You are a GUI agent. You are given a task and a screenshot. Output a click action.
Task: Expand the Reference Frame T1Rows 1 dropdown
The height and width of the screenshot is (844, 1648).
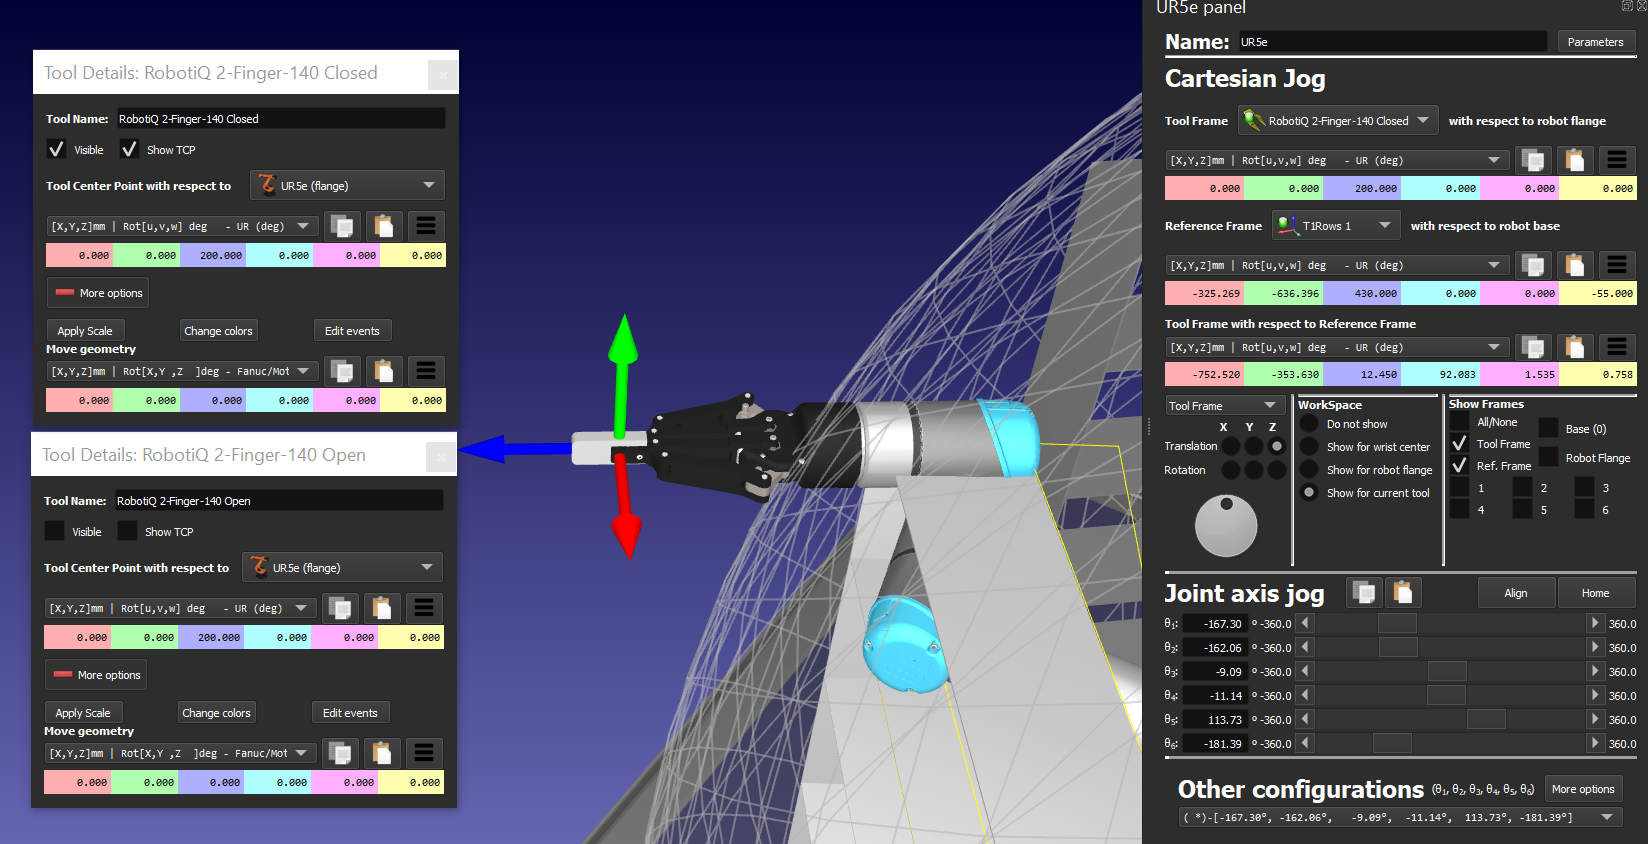(1335, 226)
